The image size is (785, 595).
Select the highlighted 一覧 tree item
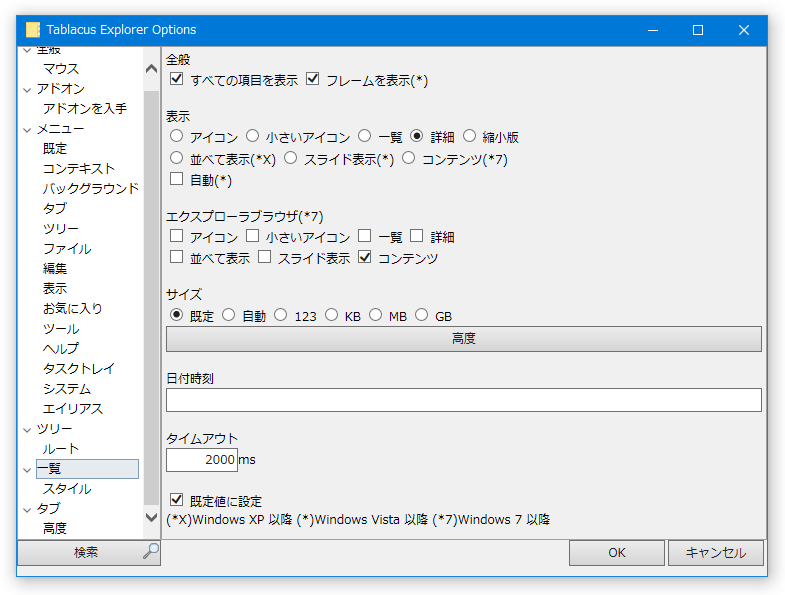tap(87, 469)
